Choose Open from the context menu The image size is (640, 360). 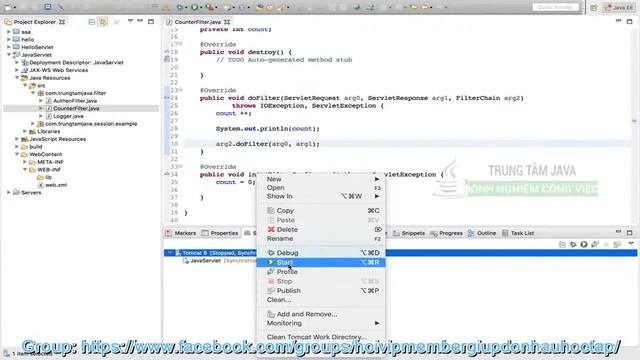coord(321,188)
